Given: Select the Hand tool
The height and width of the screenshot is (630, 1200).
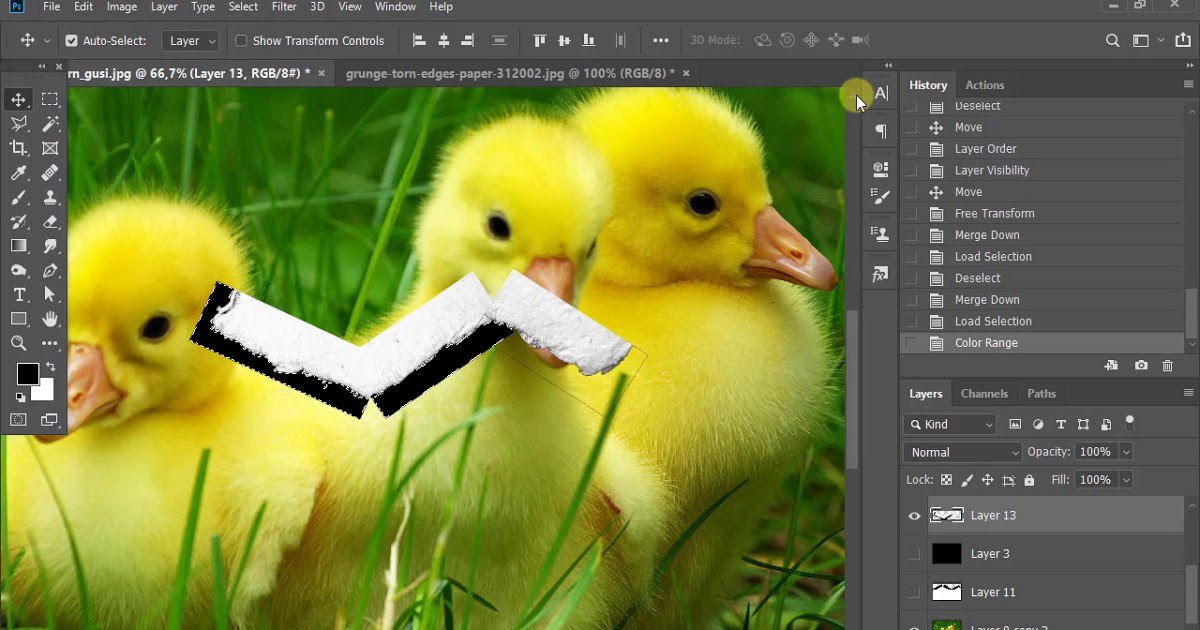Looking at the screenshot, I should pyautogui.click(x=50, y=319).
